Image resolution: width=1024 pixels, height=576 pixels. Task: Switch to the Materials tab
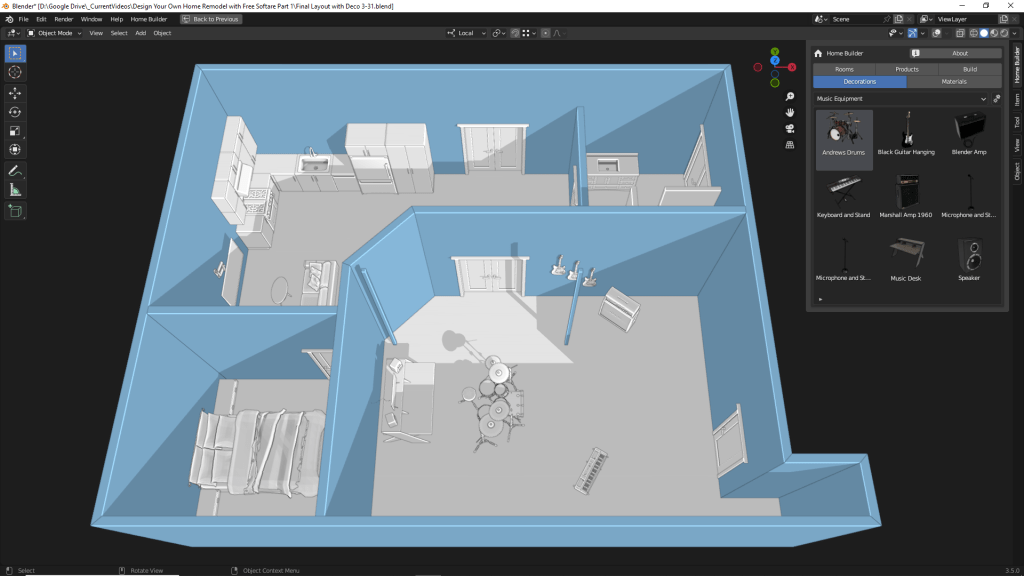(x=954, y=82)
